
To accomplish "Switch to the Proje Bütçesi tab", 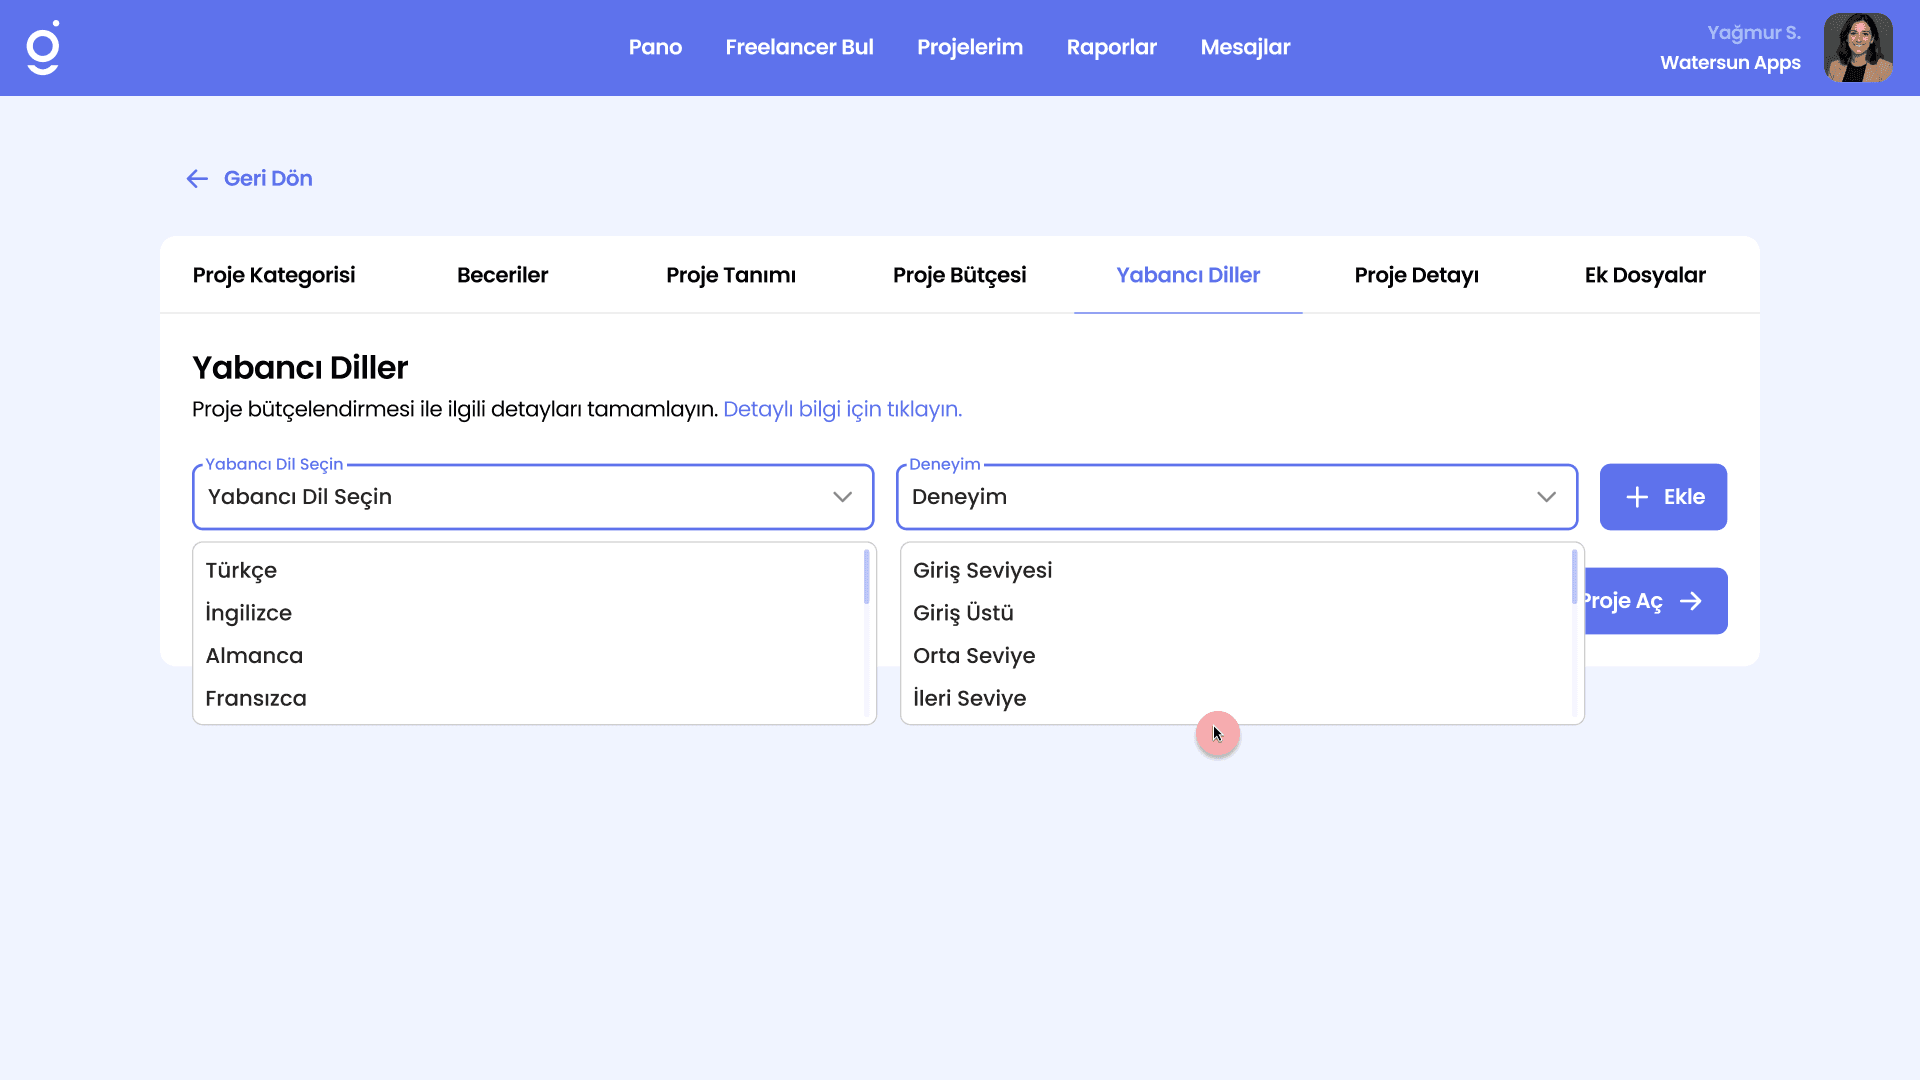I will [x=959, y=275].
